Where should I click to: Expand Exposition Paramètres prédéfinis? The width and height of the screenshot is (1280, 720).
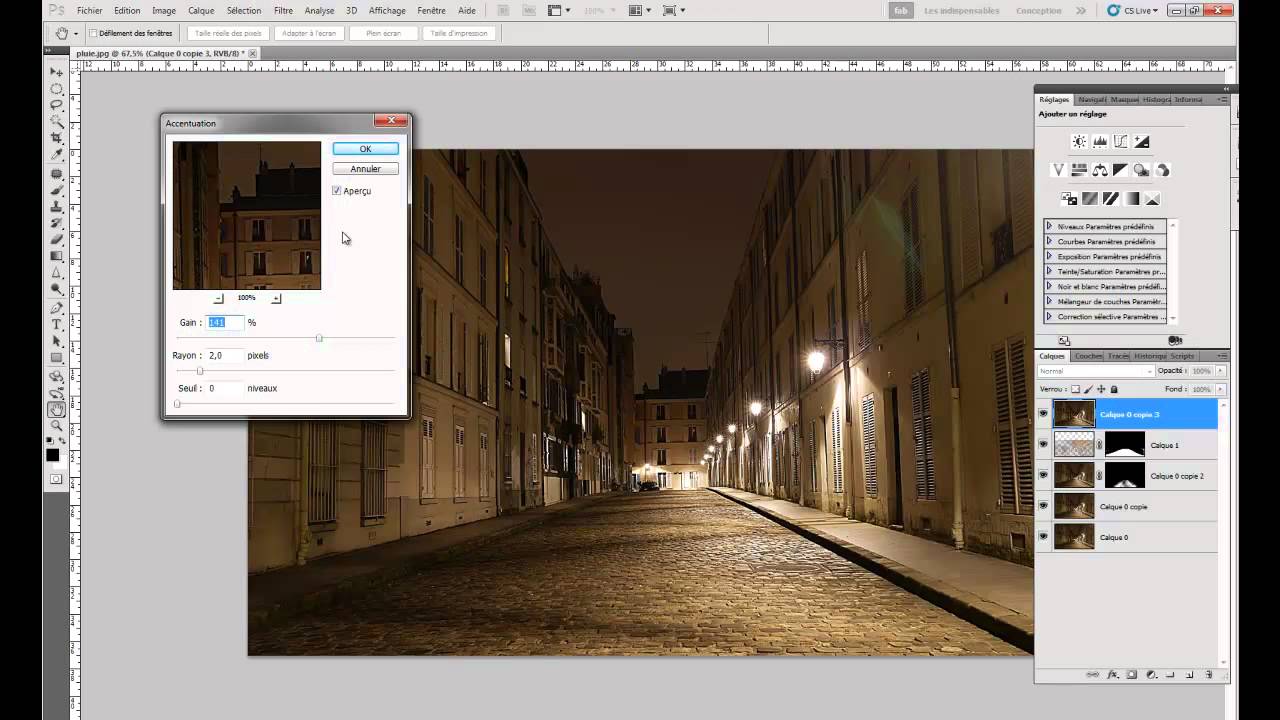[1049, 256]
